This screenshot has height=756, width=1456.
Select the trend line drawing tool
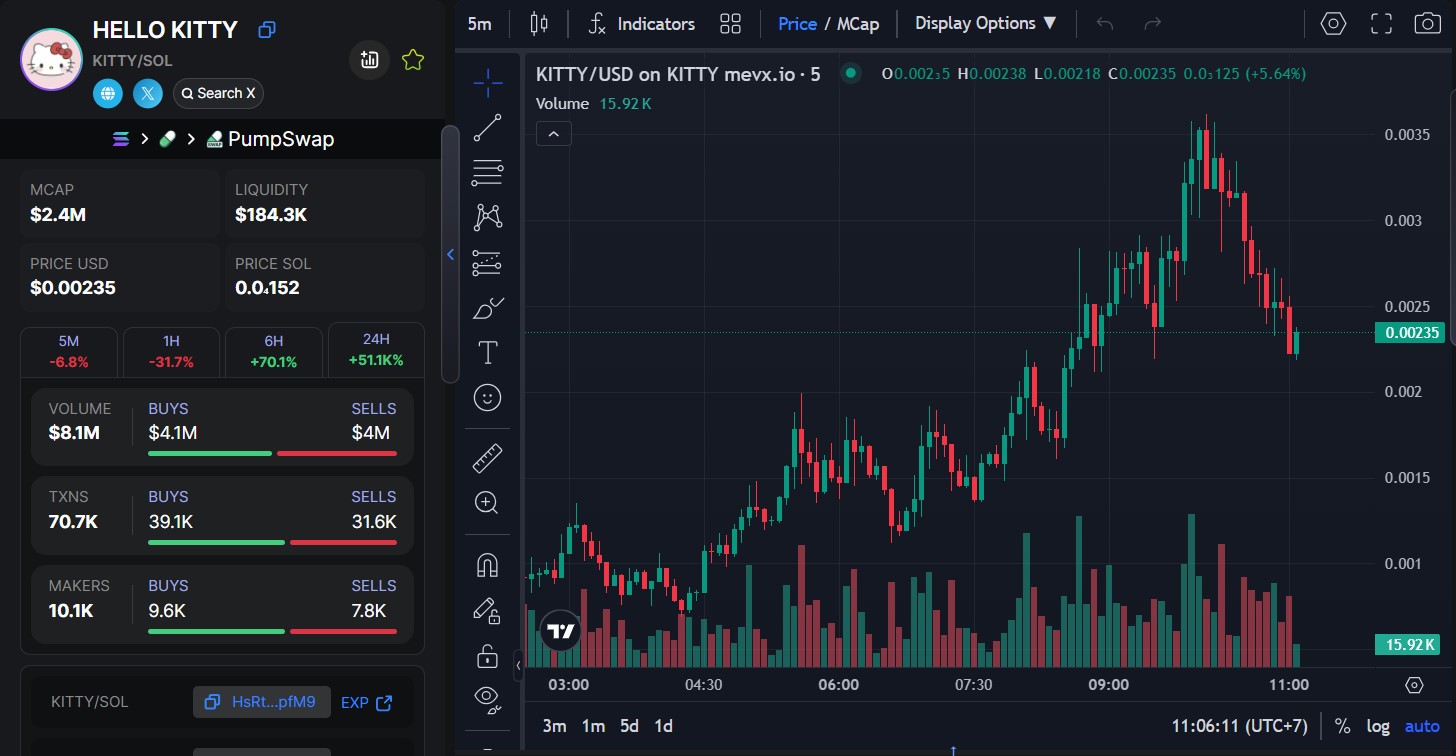[x=487, y=128]
